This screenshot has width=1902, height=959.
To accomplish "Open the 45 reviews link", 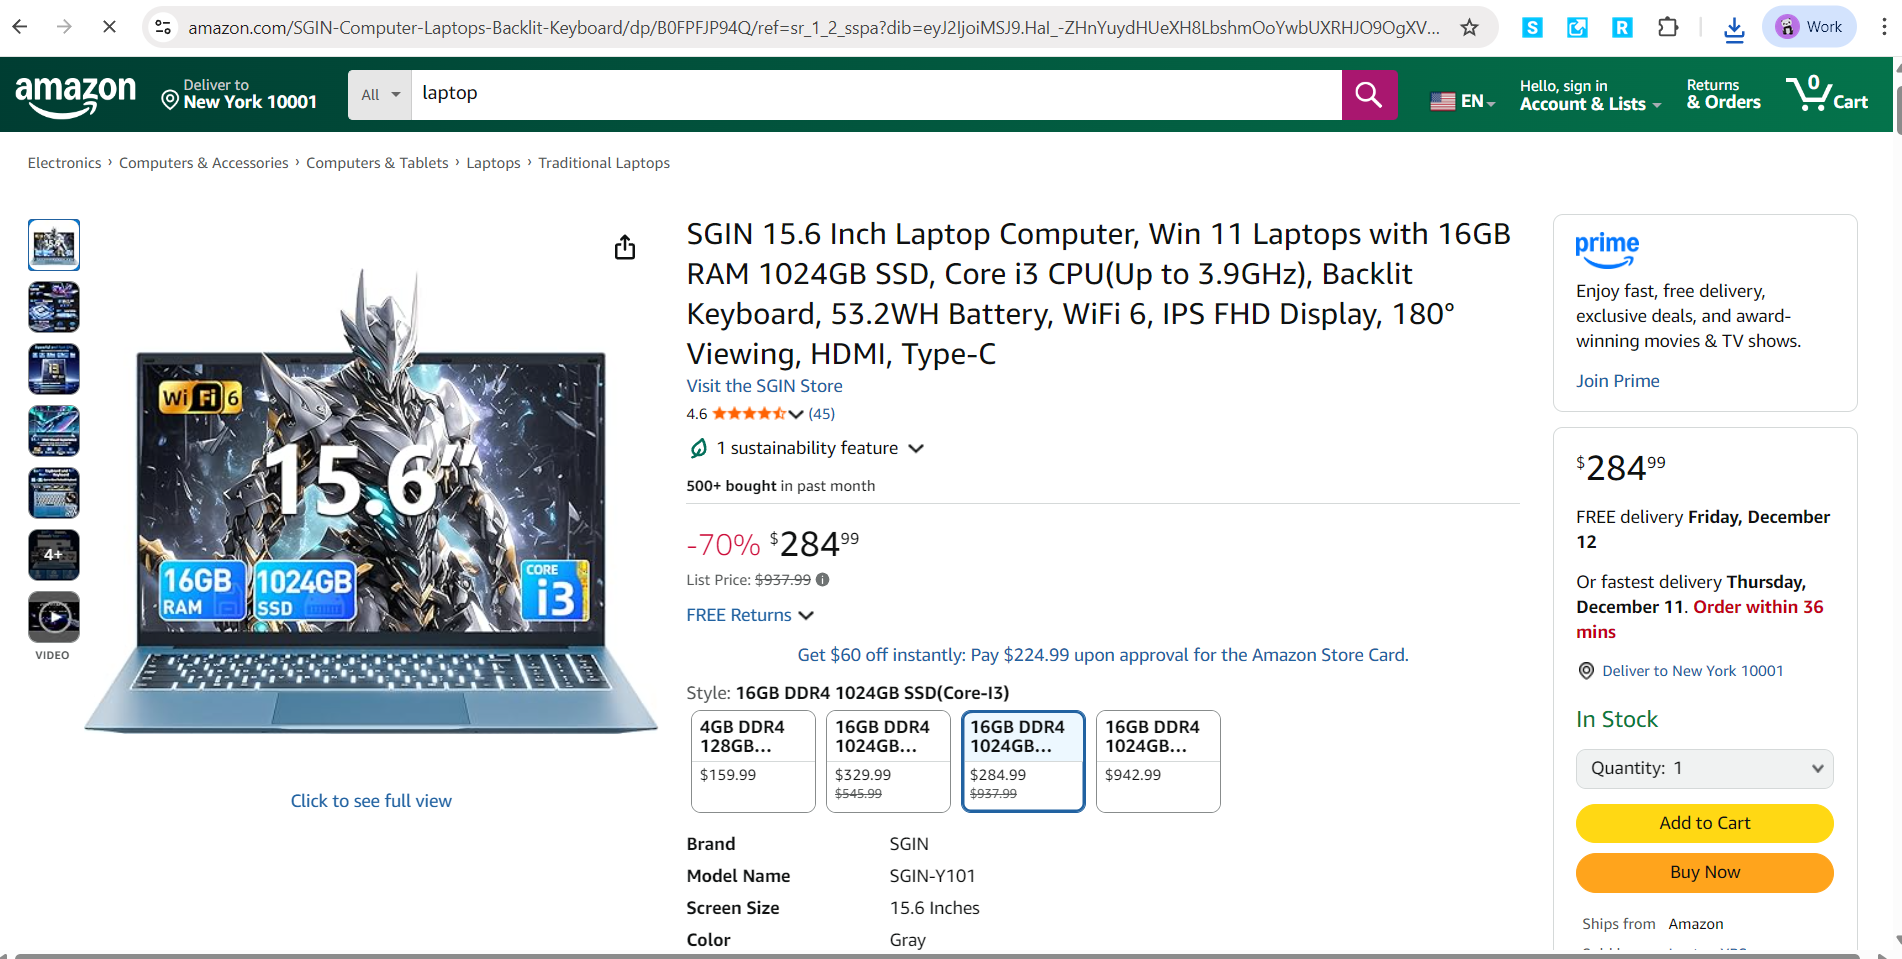I will 821,414.
